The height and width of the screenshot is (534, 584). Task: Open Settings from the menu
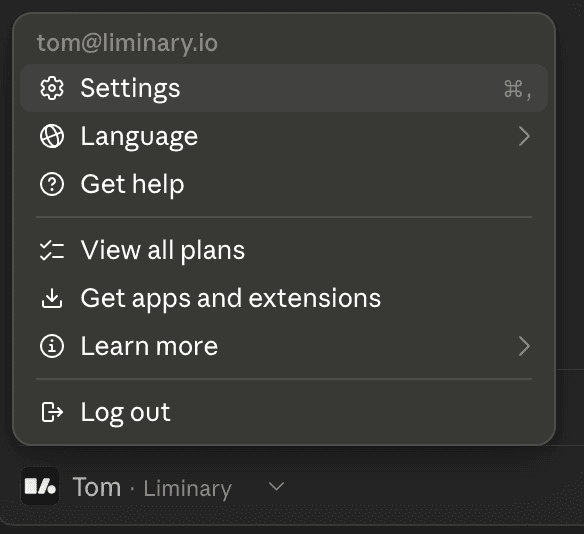284,88
